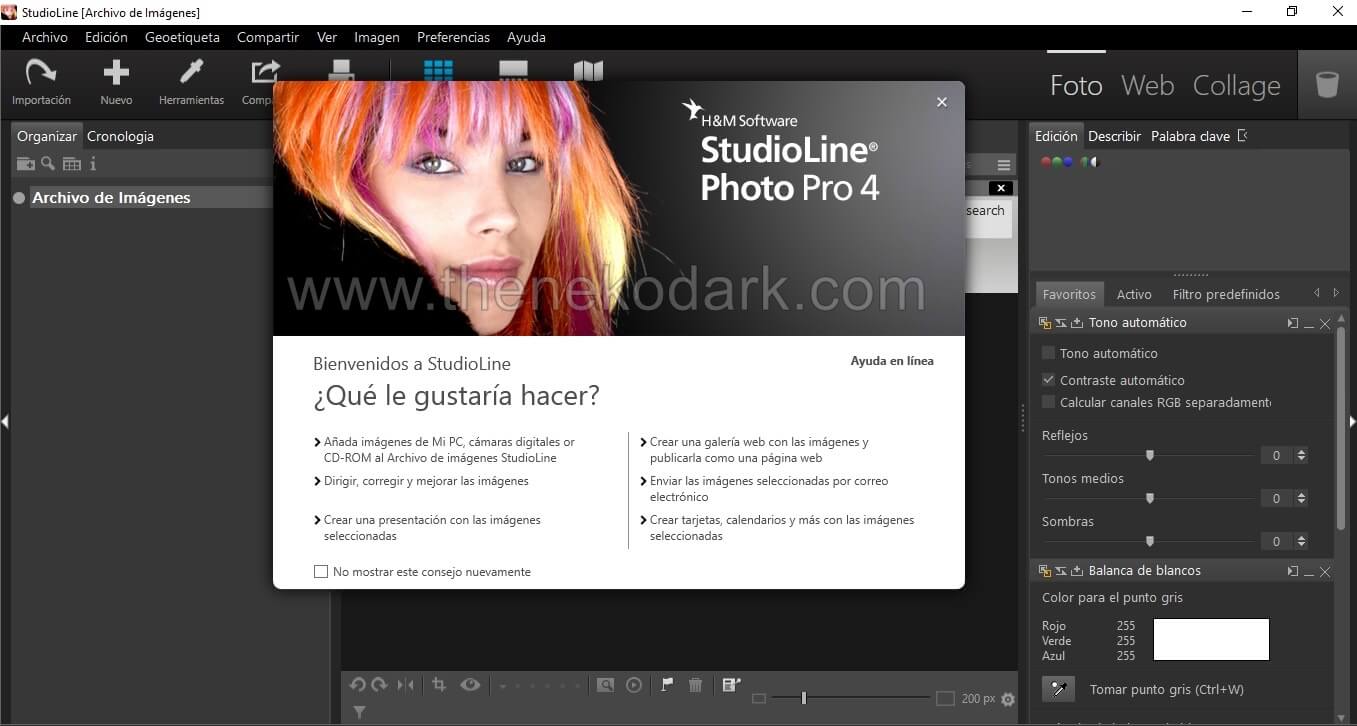Image resolution: width=1357 pixels, height=726 pixels.
Task: Click 'Dirigir, corregir y mejorar las imágenes'
Action: click(x=426, y=481)
